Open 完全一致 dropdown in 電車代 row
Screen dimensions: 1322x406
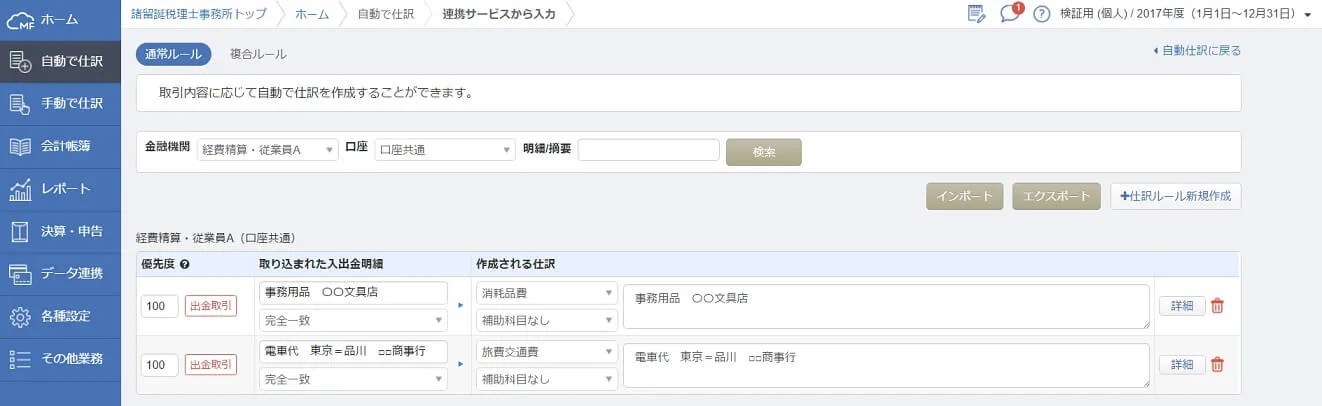(x=352, y=379)
